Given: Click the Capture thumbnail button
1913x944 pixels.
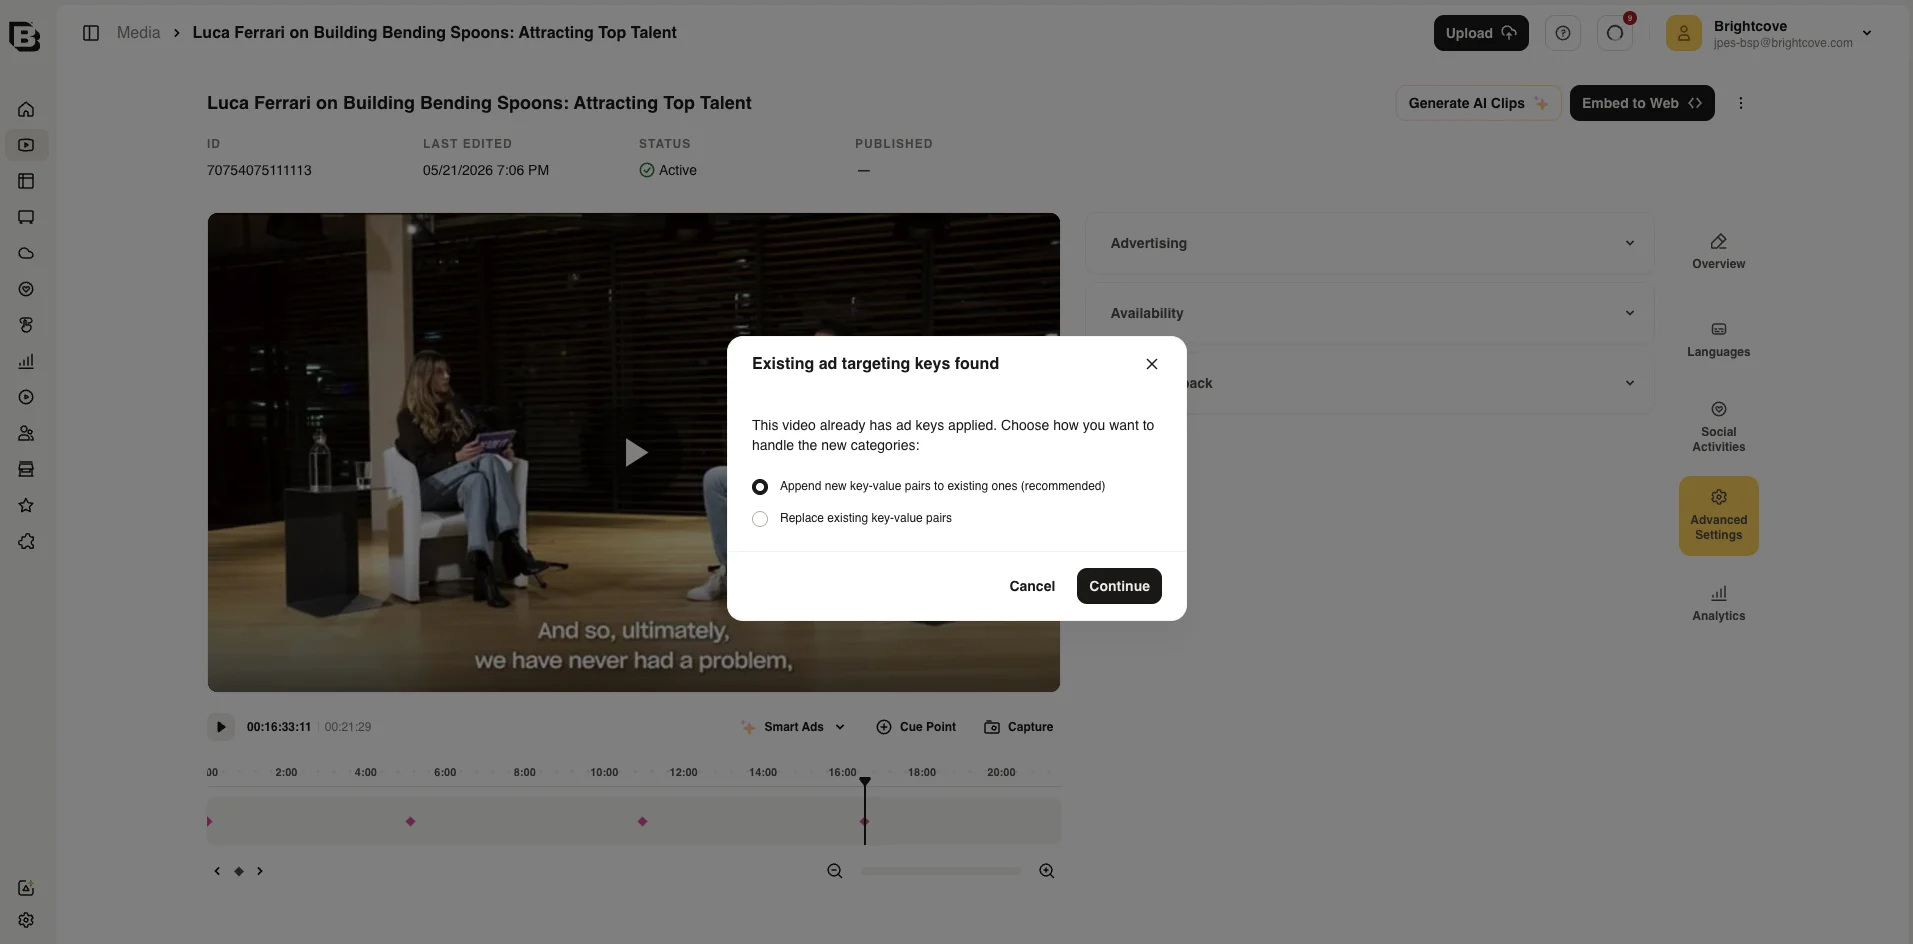Looking at the screenshot, I should [1018, 727].
